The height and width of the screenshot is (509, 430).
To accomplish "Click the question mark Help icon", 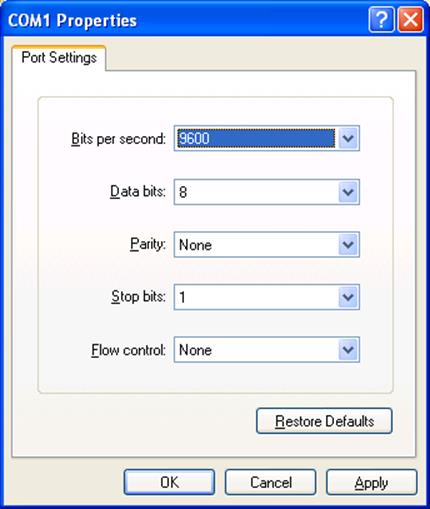I will [381, 20].
